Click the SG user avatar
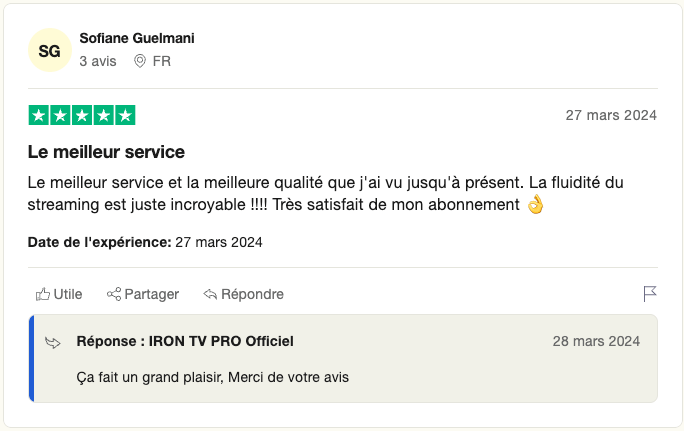 (x=49, y=49)
